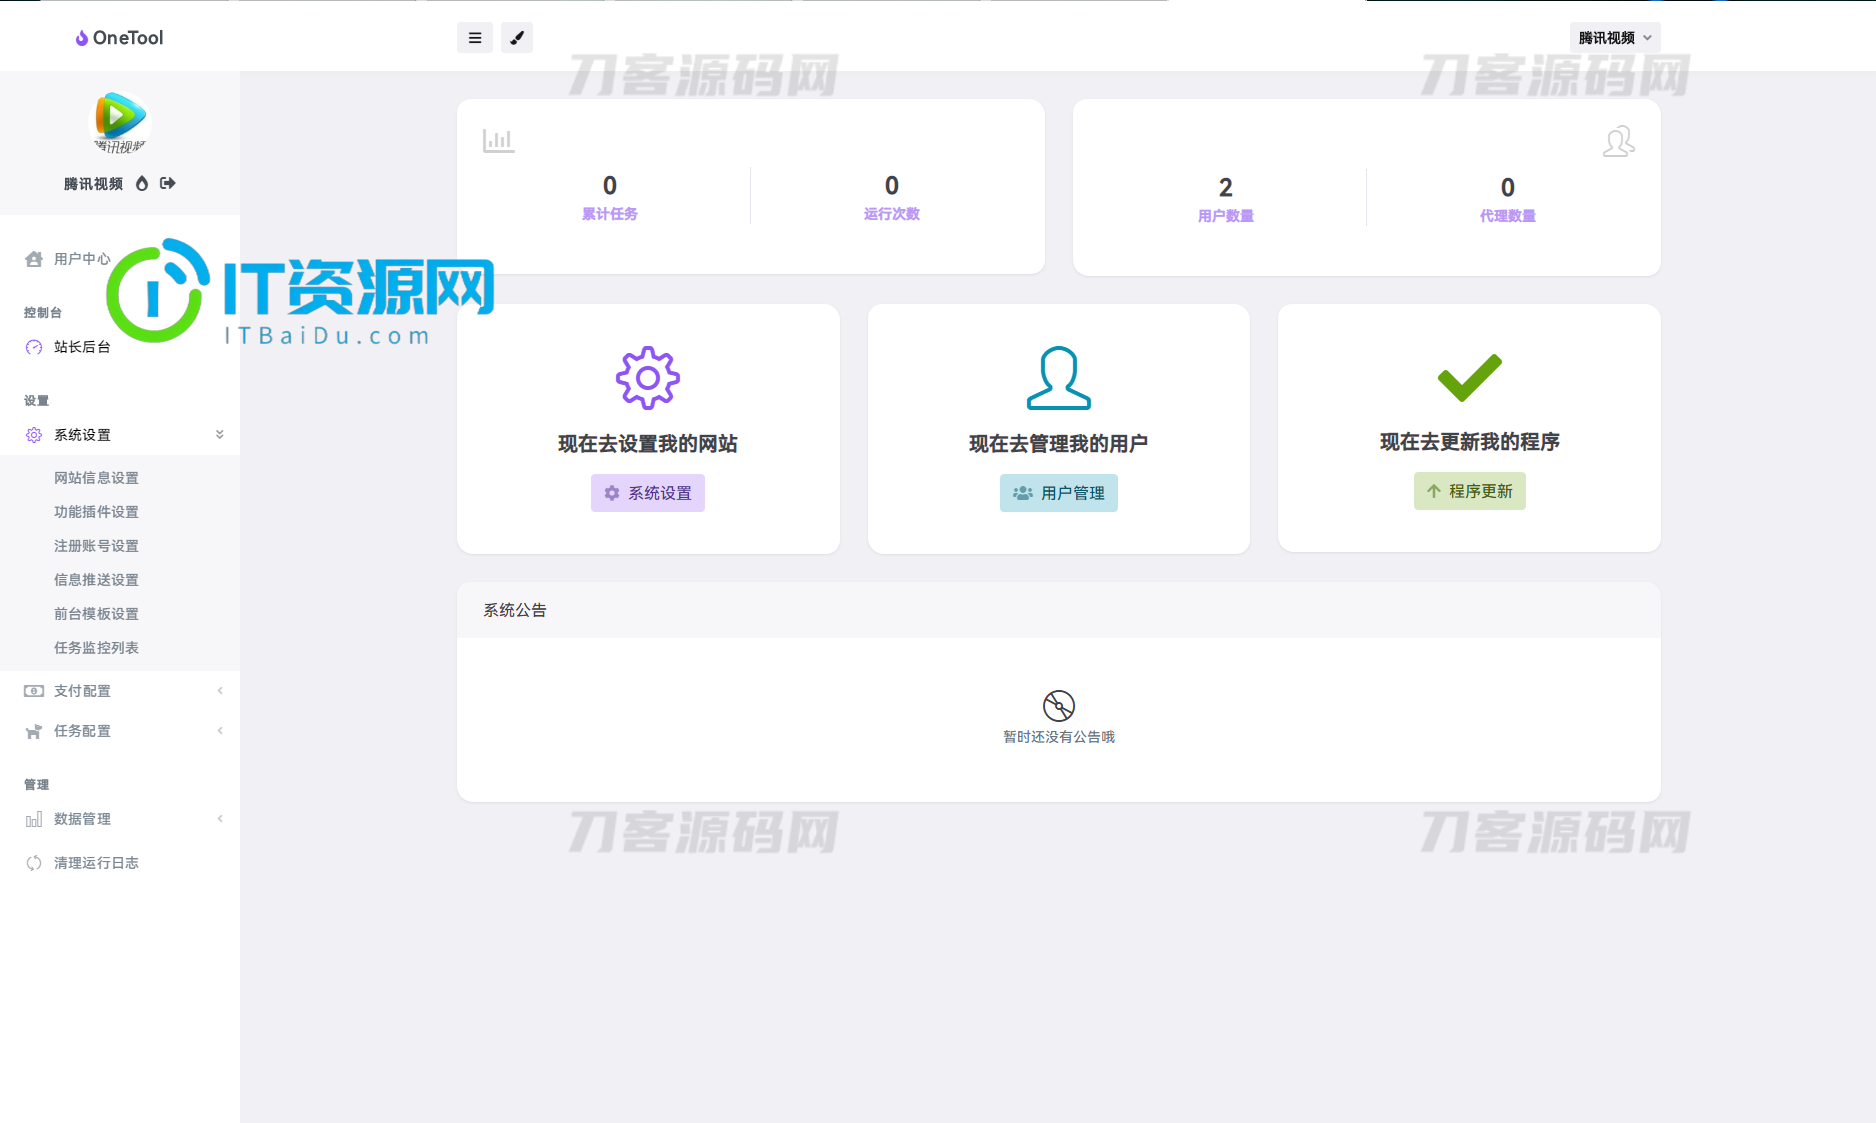The width and height of the screenshot is (1876, 1123).
Task: Click the flame icon beside the sidebar username
Action: [x=142, y=183]
